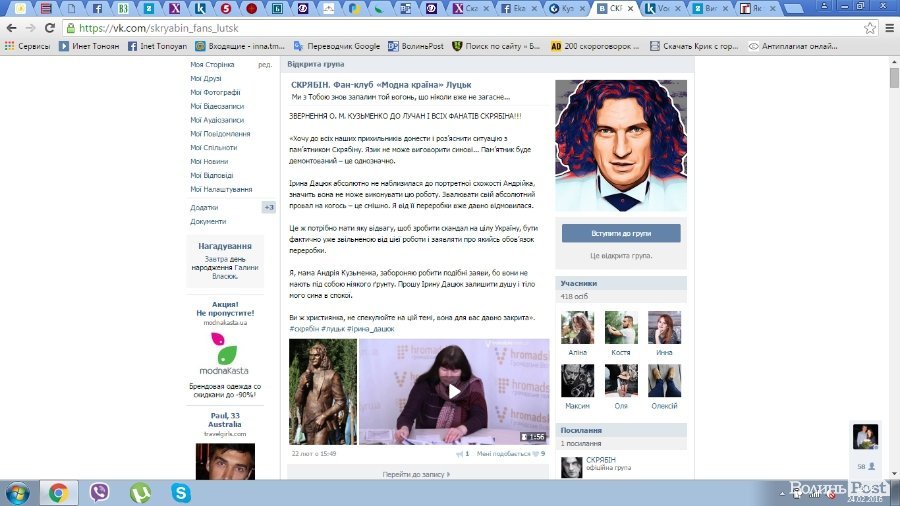Open Skype from the taskbar
Screen dimensions: 900x506
(x=181, y=492)
